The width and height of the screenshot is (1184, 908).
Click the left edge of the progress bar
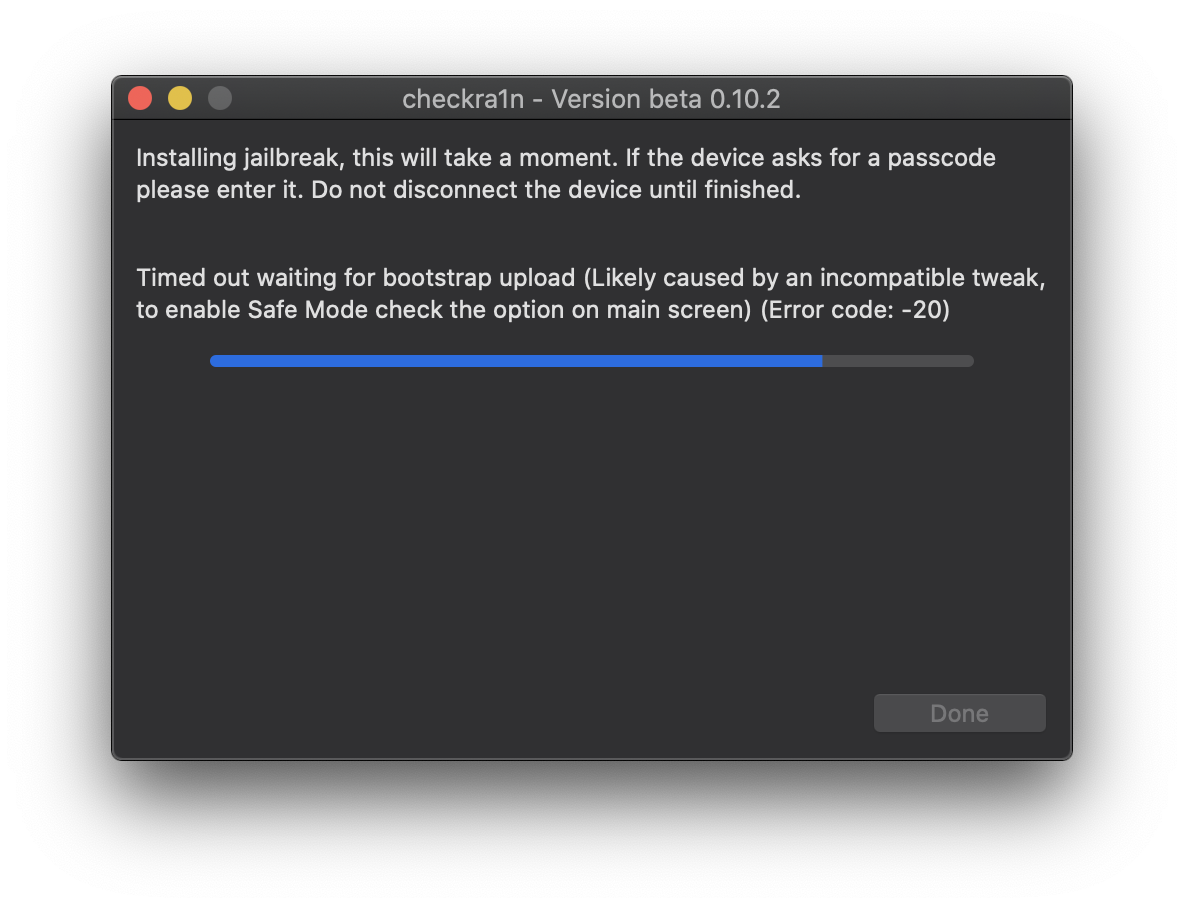[214, 361]
